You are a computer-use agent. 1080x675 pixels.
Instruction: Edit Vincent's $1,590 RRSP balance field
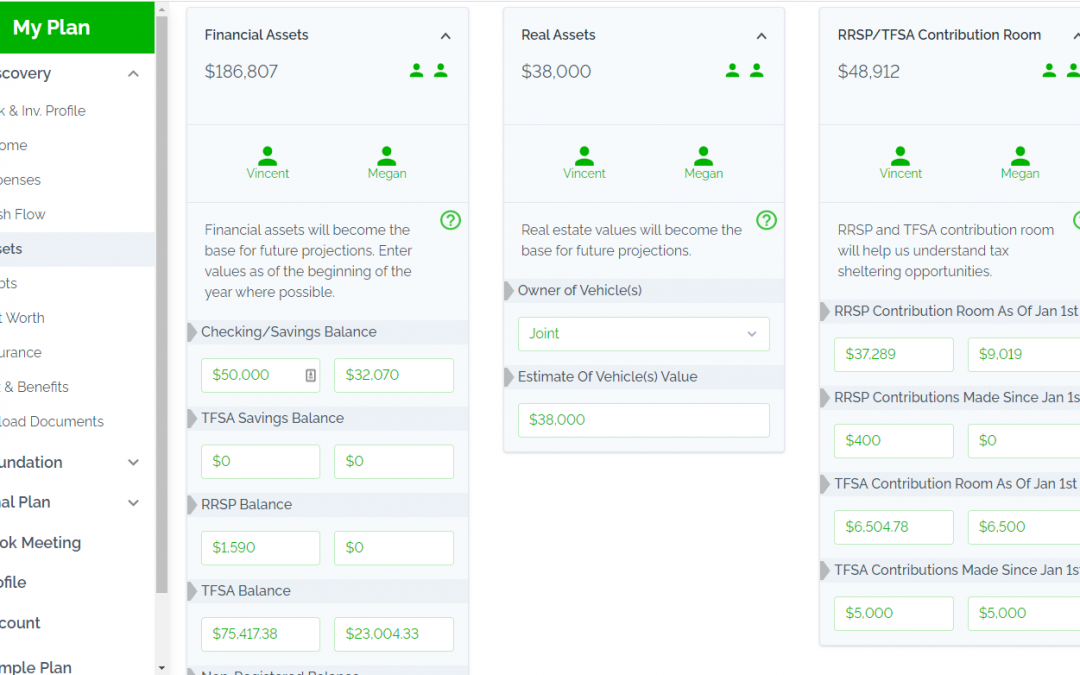(260, 548)
